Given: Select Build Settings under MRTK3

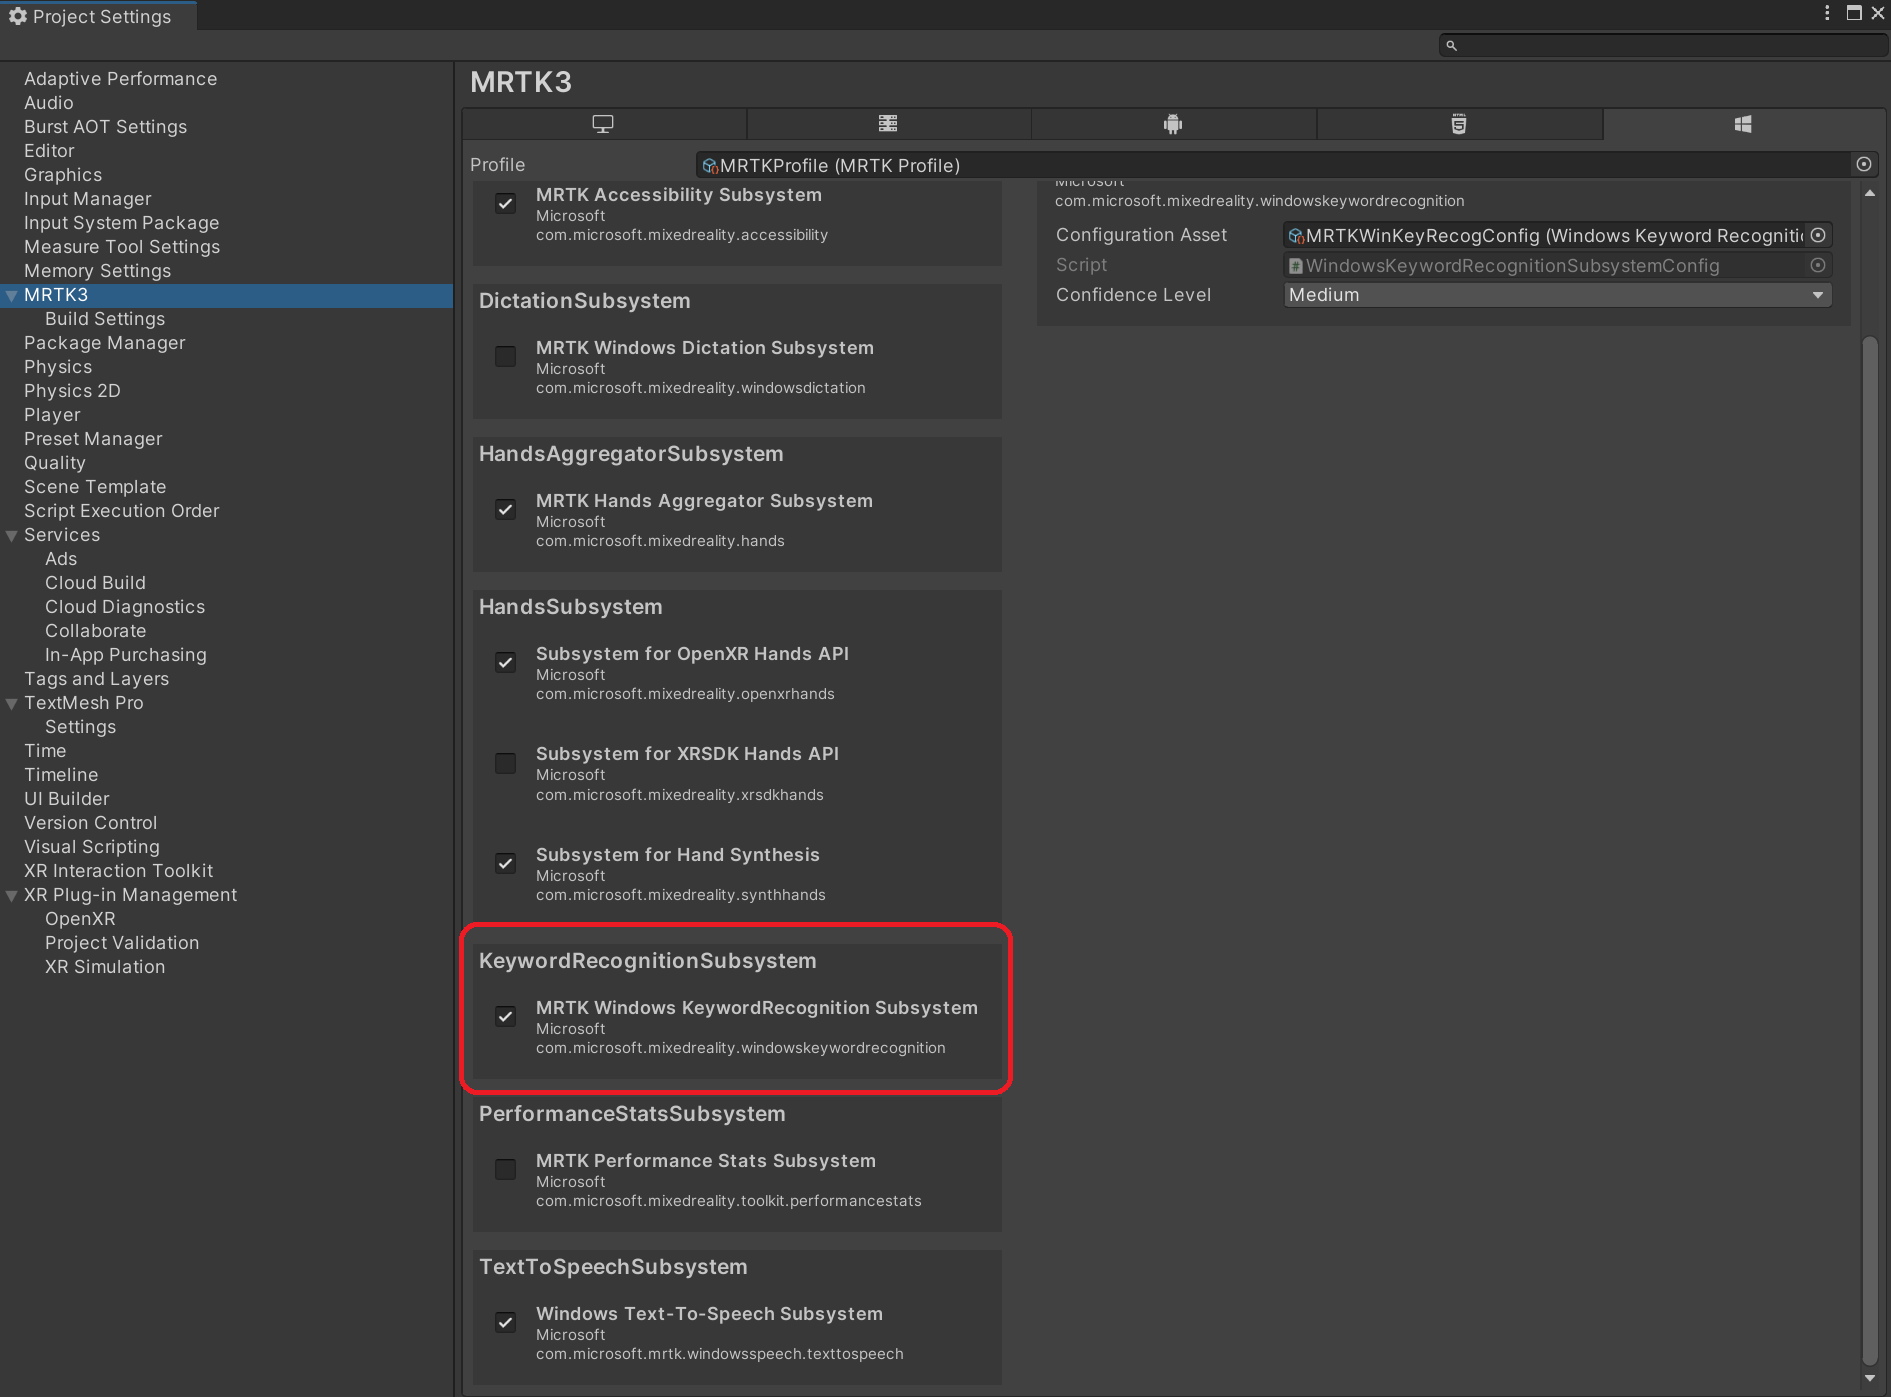Looking at the screenshot, I should [105, 319].
